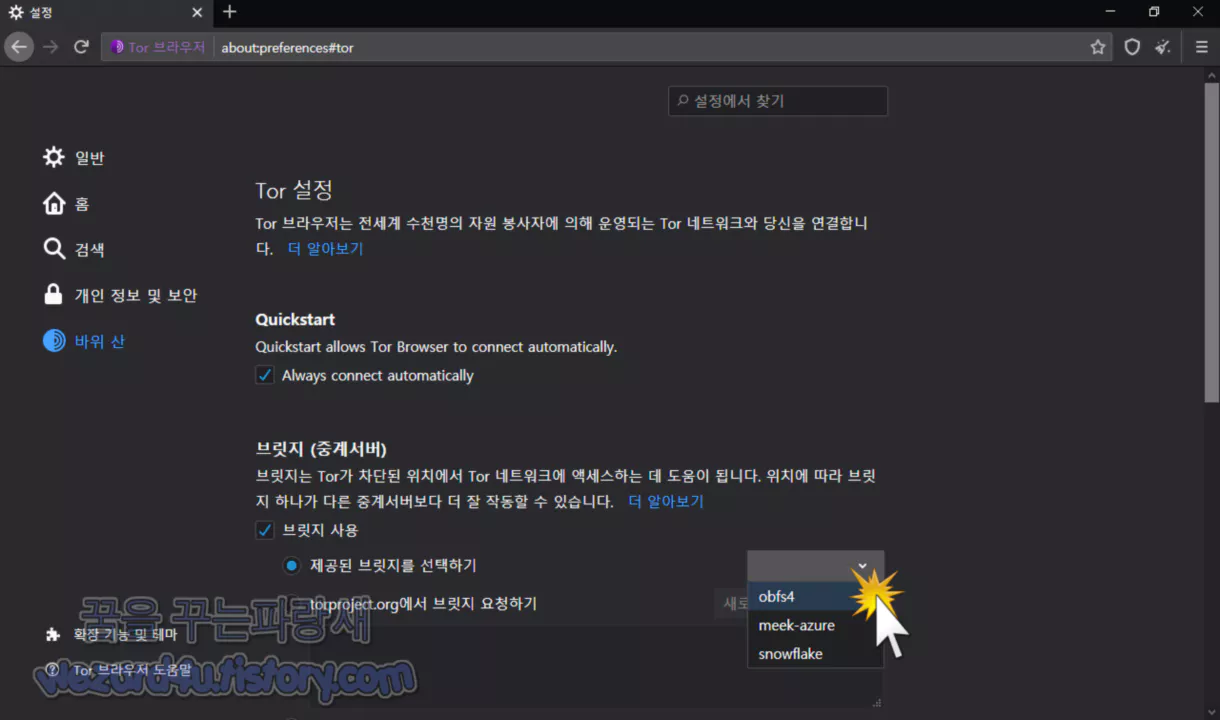Select the 제공된 브릿지를 선택하기 radio button
The height and width of the screenshot is (720, 1220).
(x=291, y=565)
